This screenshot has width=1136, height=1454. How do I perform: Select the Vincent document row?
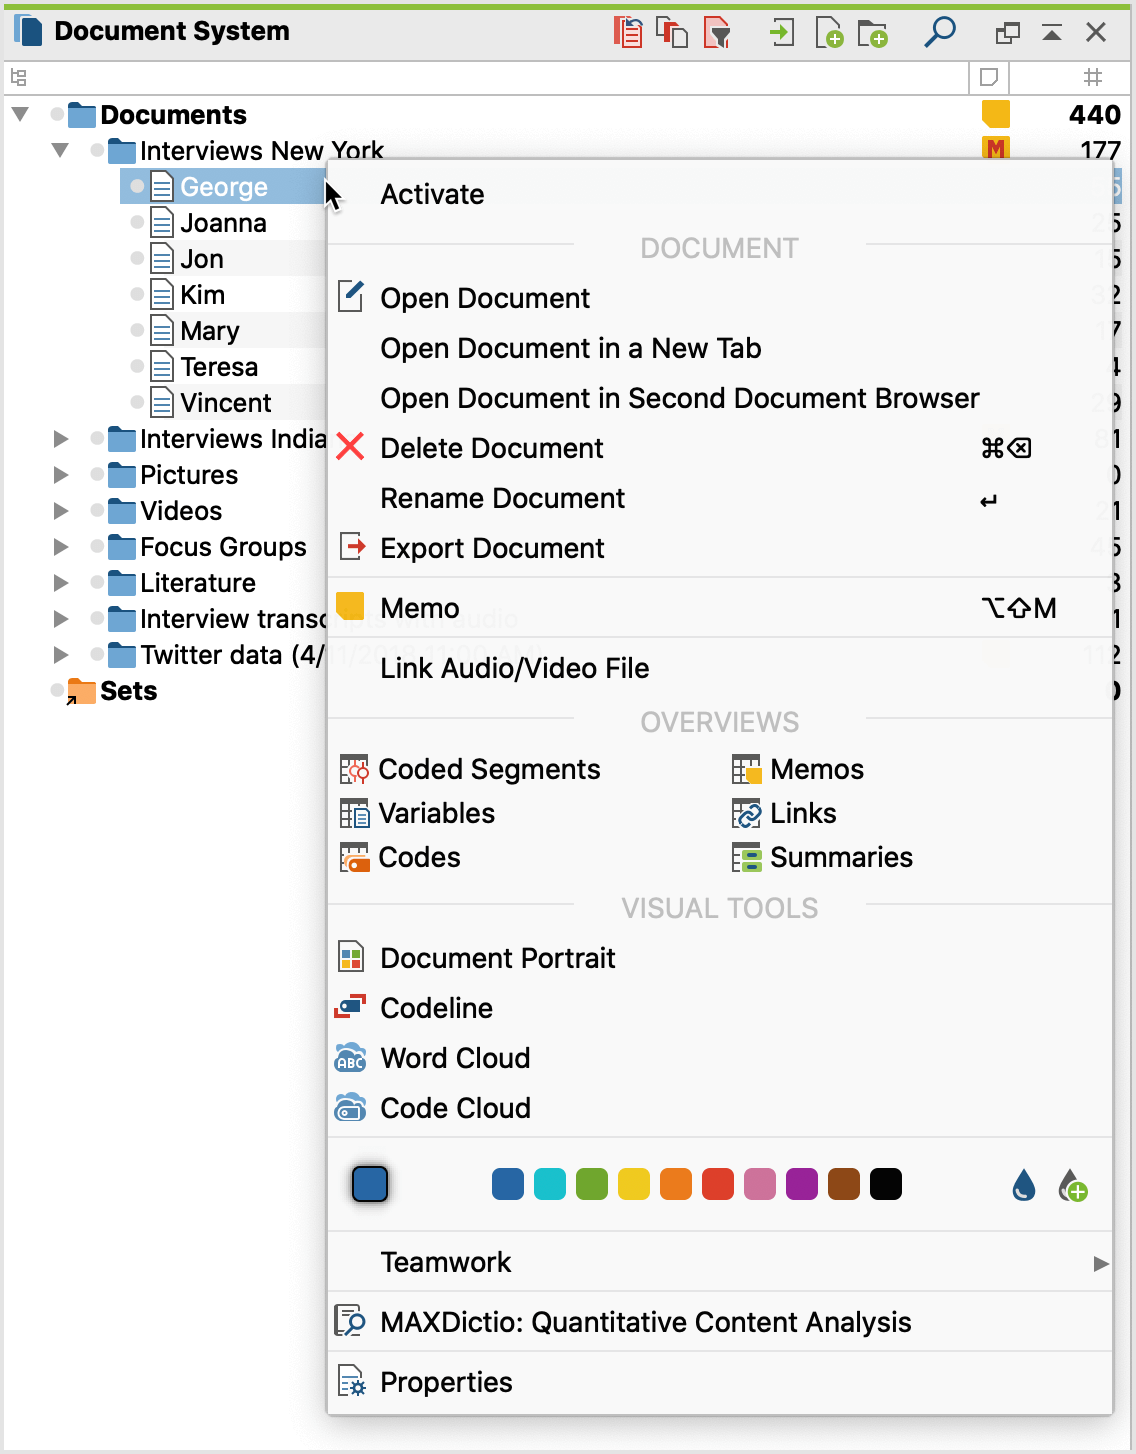click(x=224, y=402)
